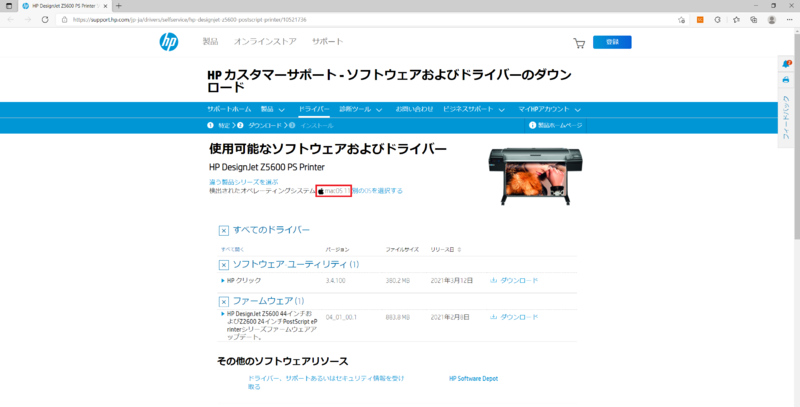Click すべて開く link
Screen dimensions: 800x407
[x=233, y=249]
